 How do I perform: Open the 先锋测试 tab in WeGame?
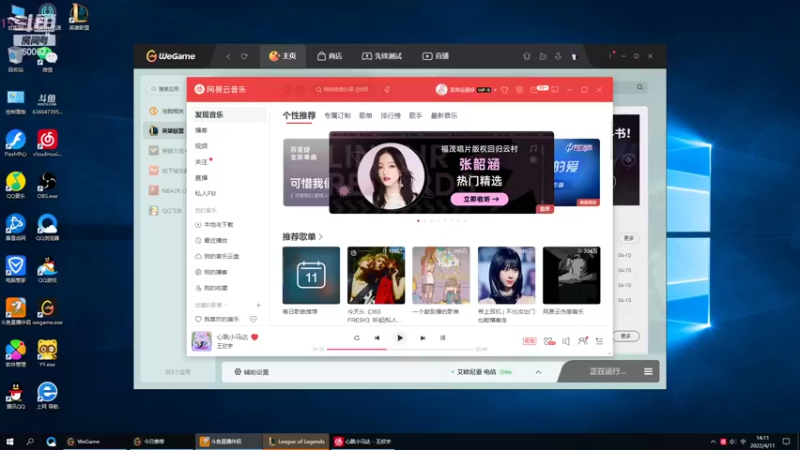click(382, 56)
